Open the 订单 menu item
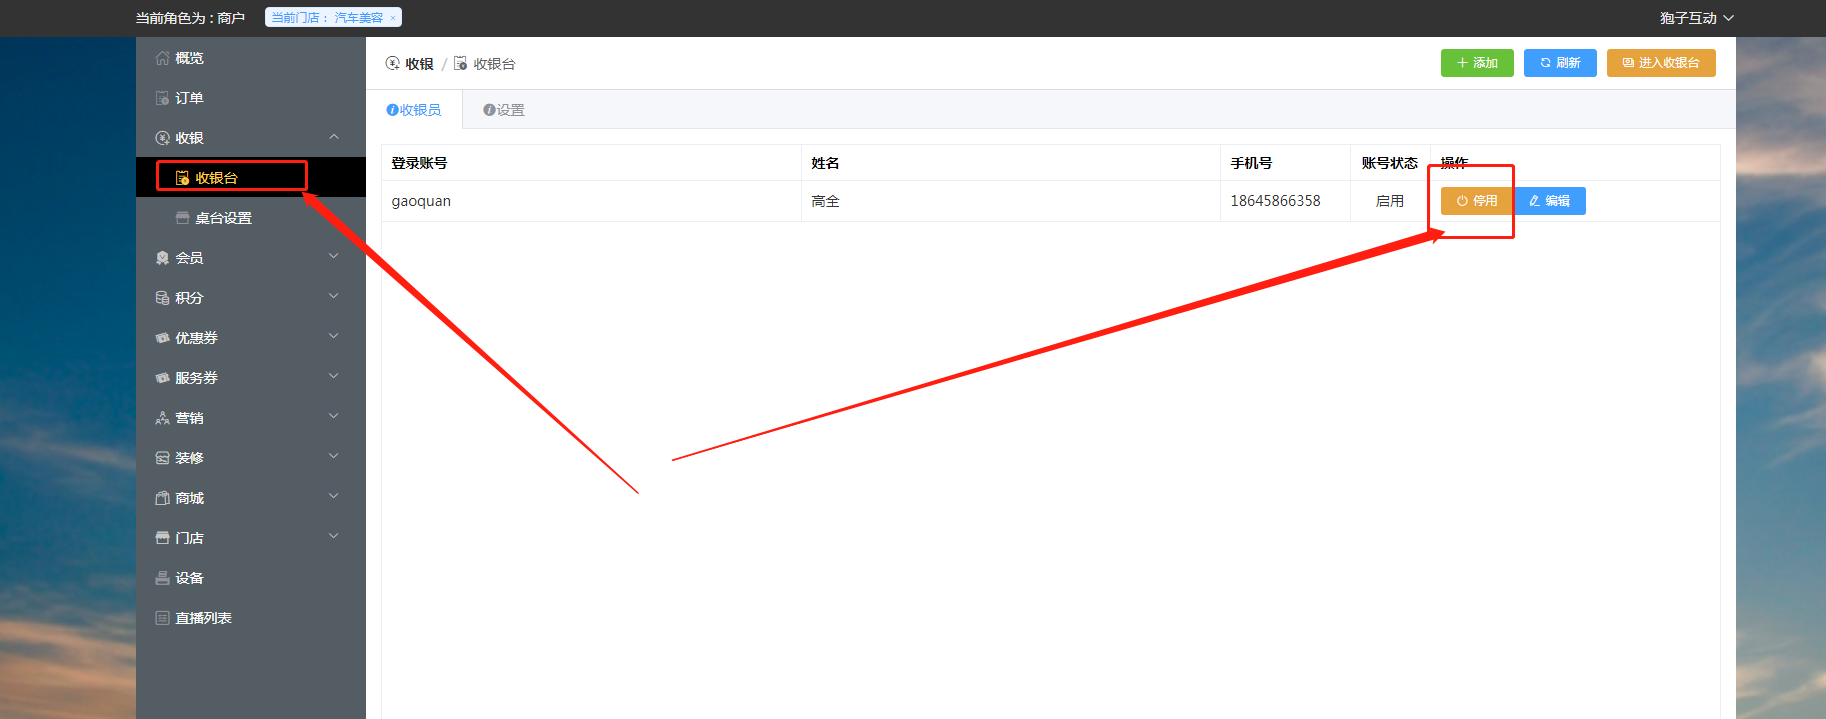 (x=251, y=98)
